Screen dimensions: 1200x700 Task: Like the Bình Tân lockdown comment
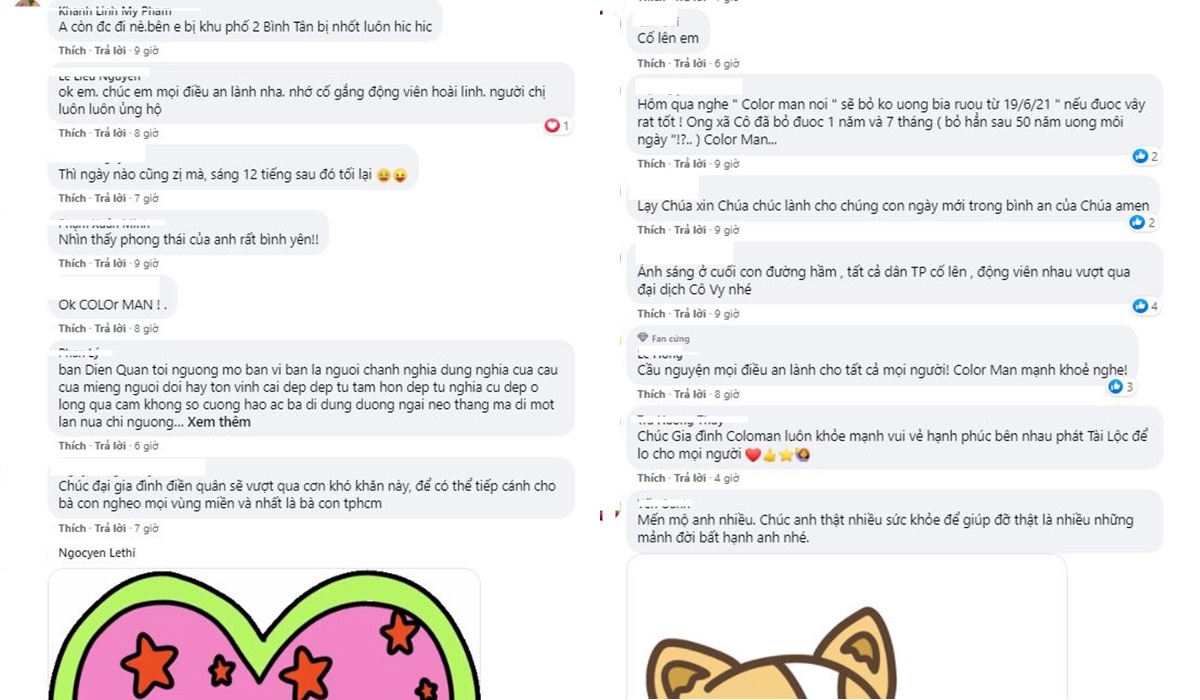point(72,50)
